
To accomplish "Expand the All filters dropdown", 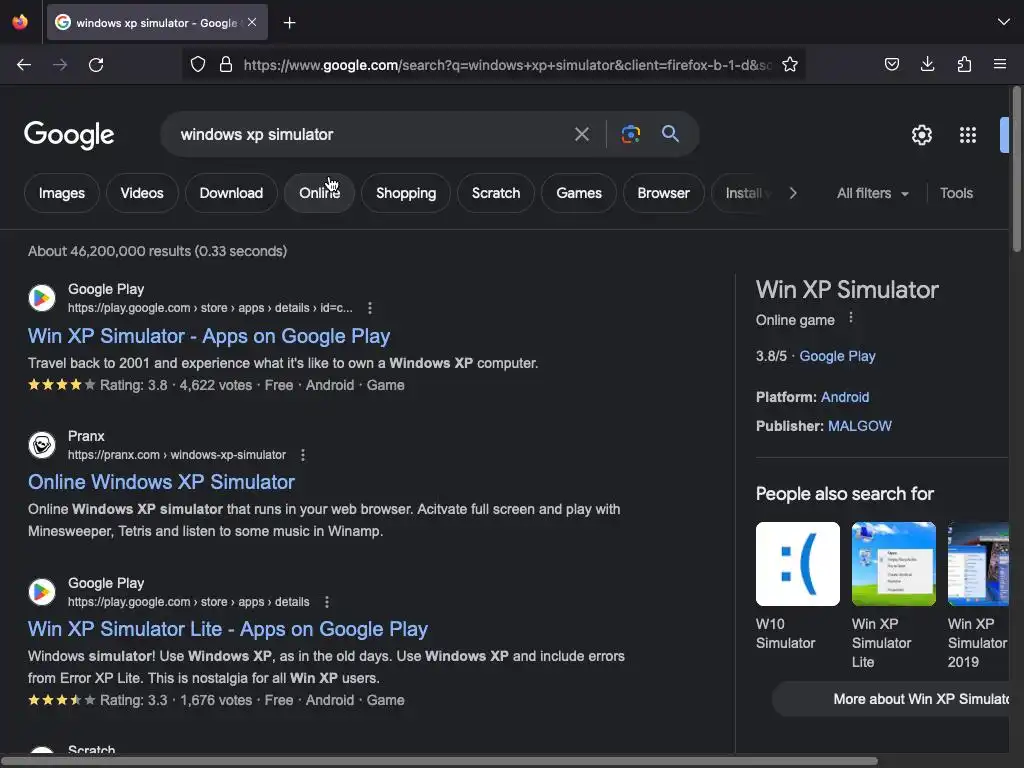I will [x=872, y=193].
